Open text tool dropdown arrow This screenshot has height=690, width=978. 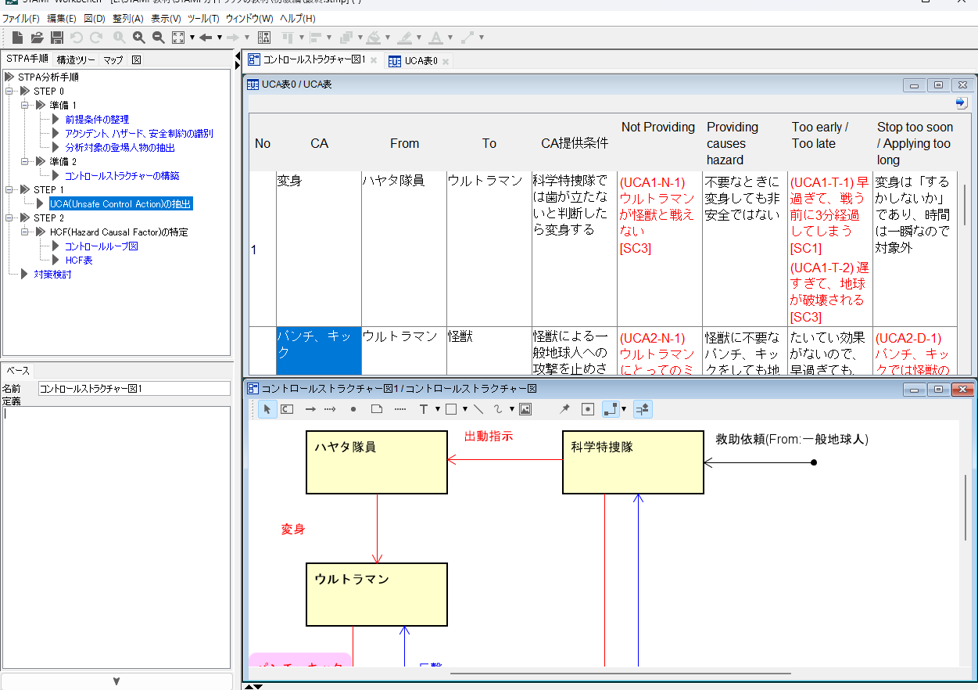437,409
